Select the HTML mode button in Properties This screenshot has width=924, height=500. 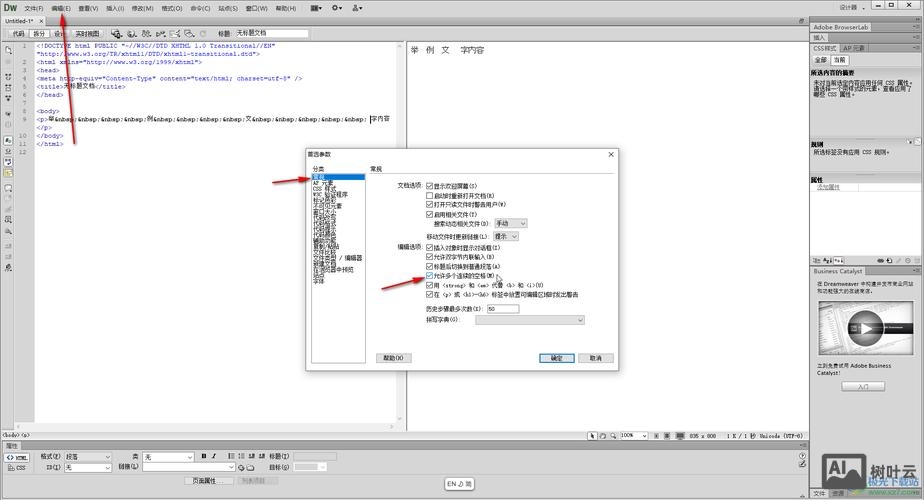click(x=17, y=457)
